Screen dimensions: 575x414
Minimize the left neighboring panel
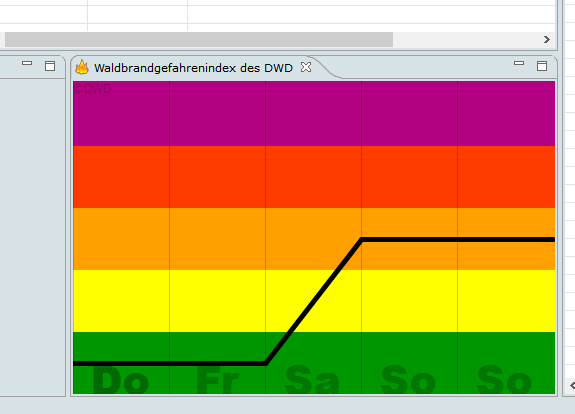coord(27,63)
